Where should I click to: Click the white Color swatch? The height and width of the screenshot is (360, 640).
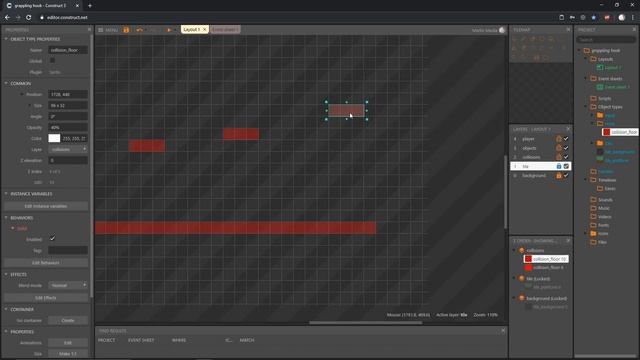click(x=54, y=138)
